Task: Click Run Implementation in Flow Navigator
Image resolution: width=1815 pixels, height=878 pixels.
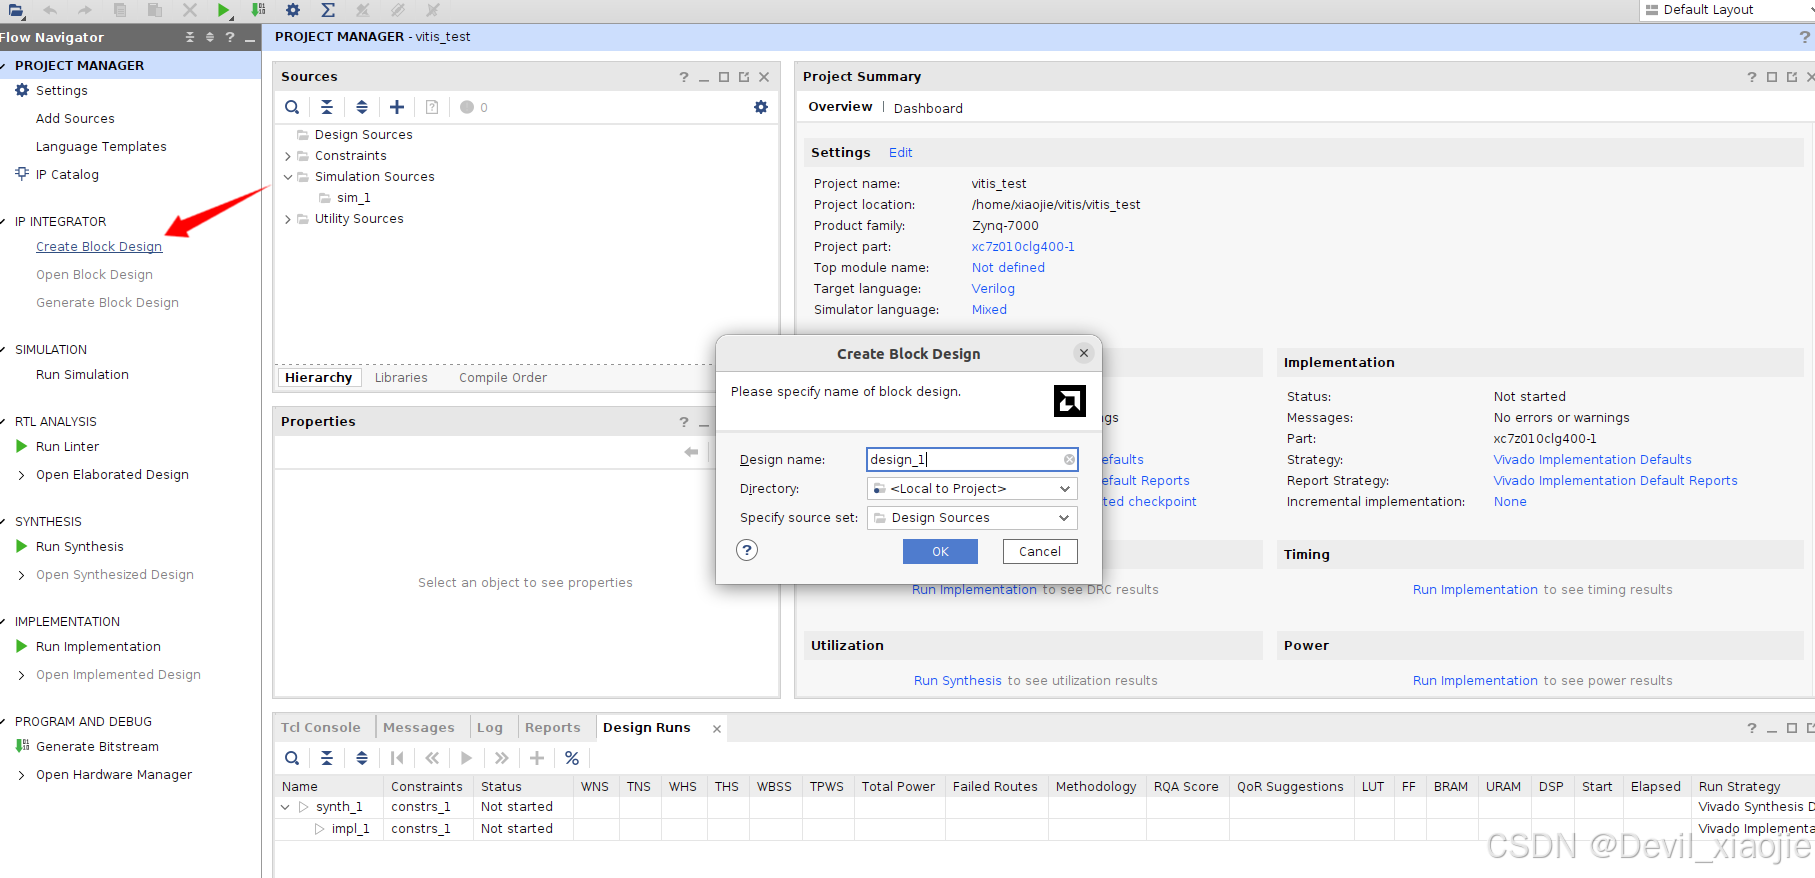Action: (98, 646)
